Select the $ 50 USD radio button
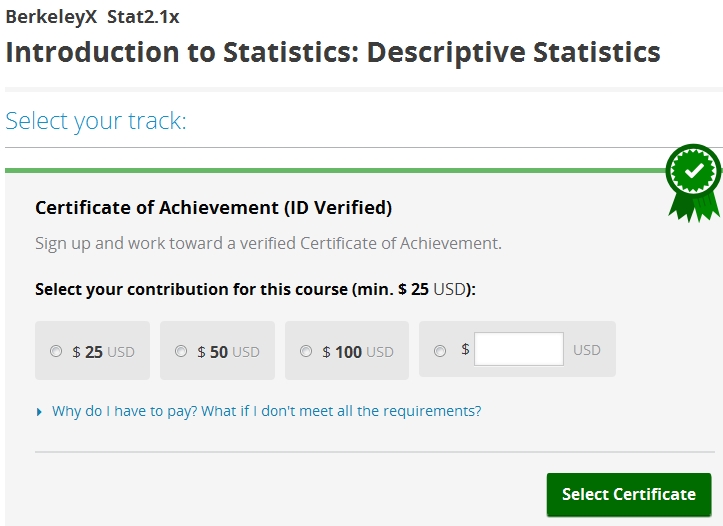 (x=181, y=351)
